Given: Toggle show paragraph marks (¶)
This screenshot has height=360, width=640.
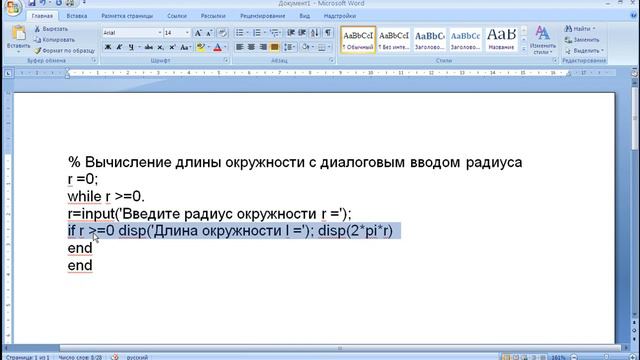Looking at the screenshot, I should (328, 33).
